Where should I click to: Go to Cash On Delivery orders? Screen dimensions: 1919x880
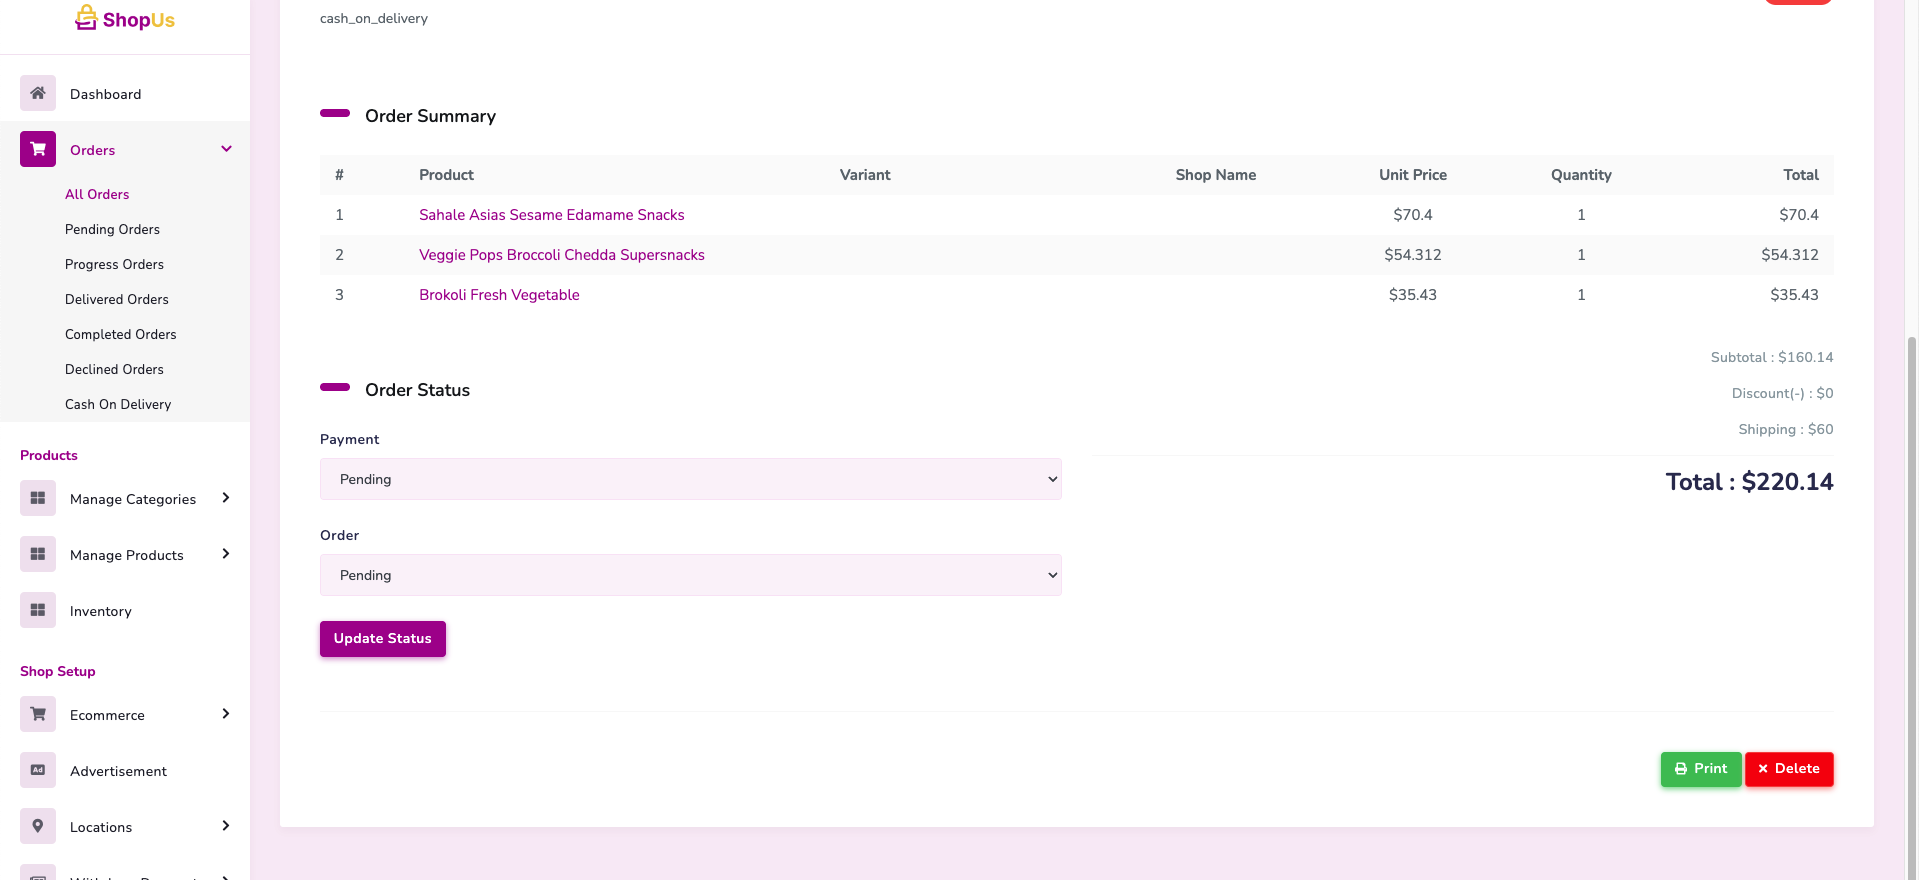coord(118,404)
